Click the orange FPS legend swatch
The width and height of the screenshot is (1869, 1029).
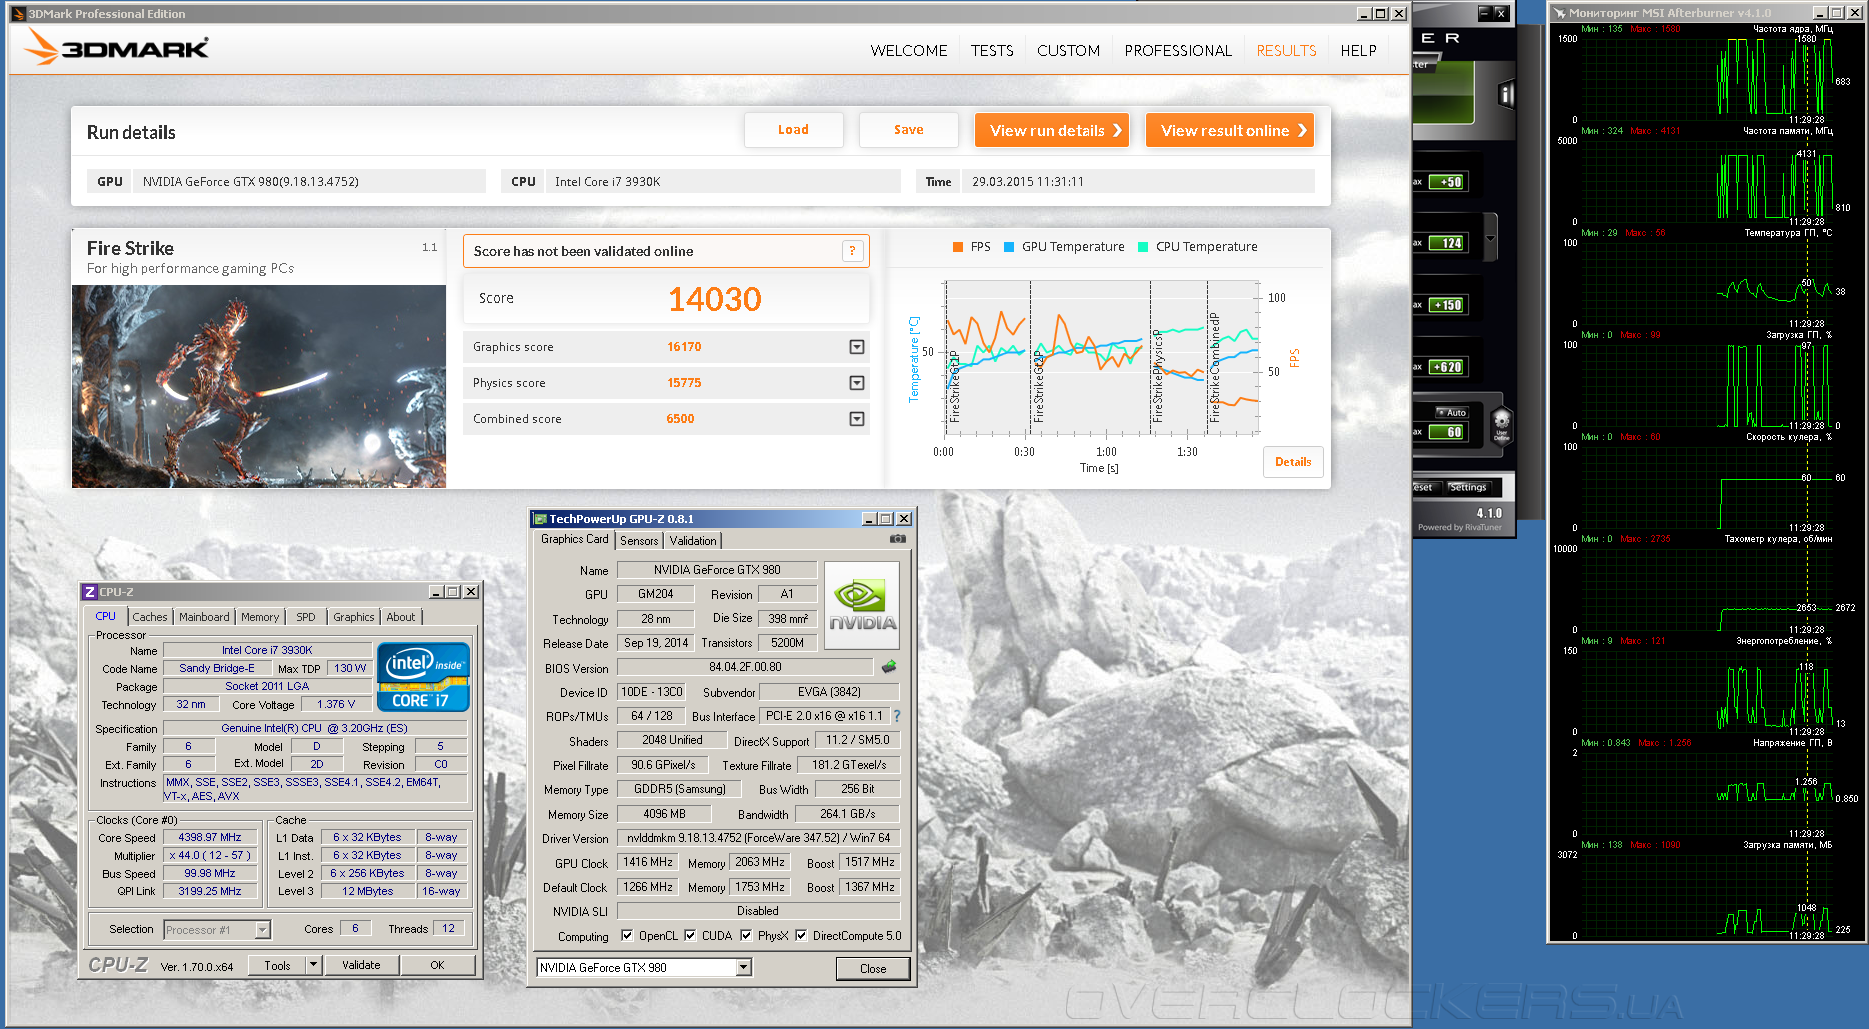point(958,247)
